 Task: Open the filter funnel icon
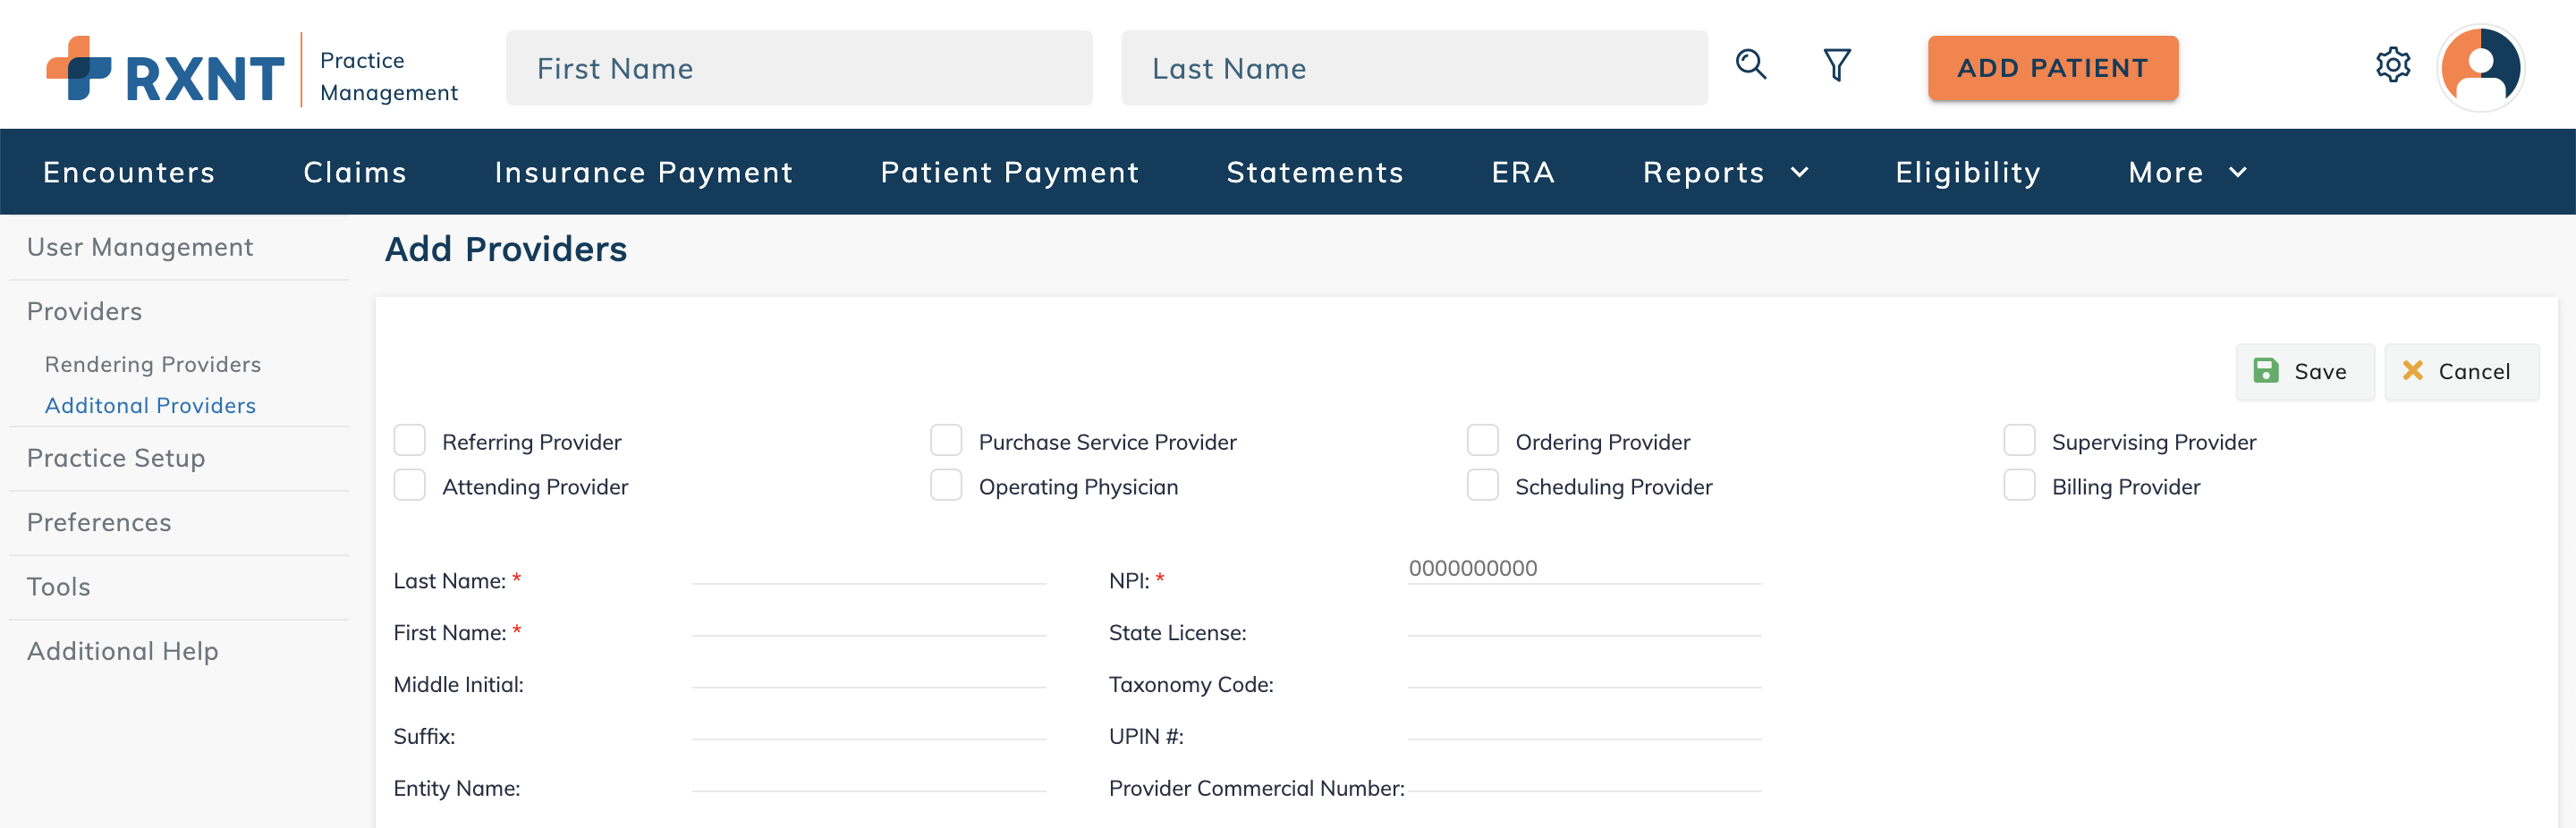point(1836,65)
